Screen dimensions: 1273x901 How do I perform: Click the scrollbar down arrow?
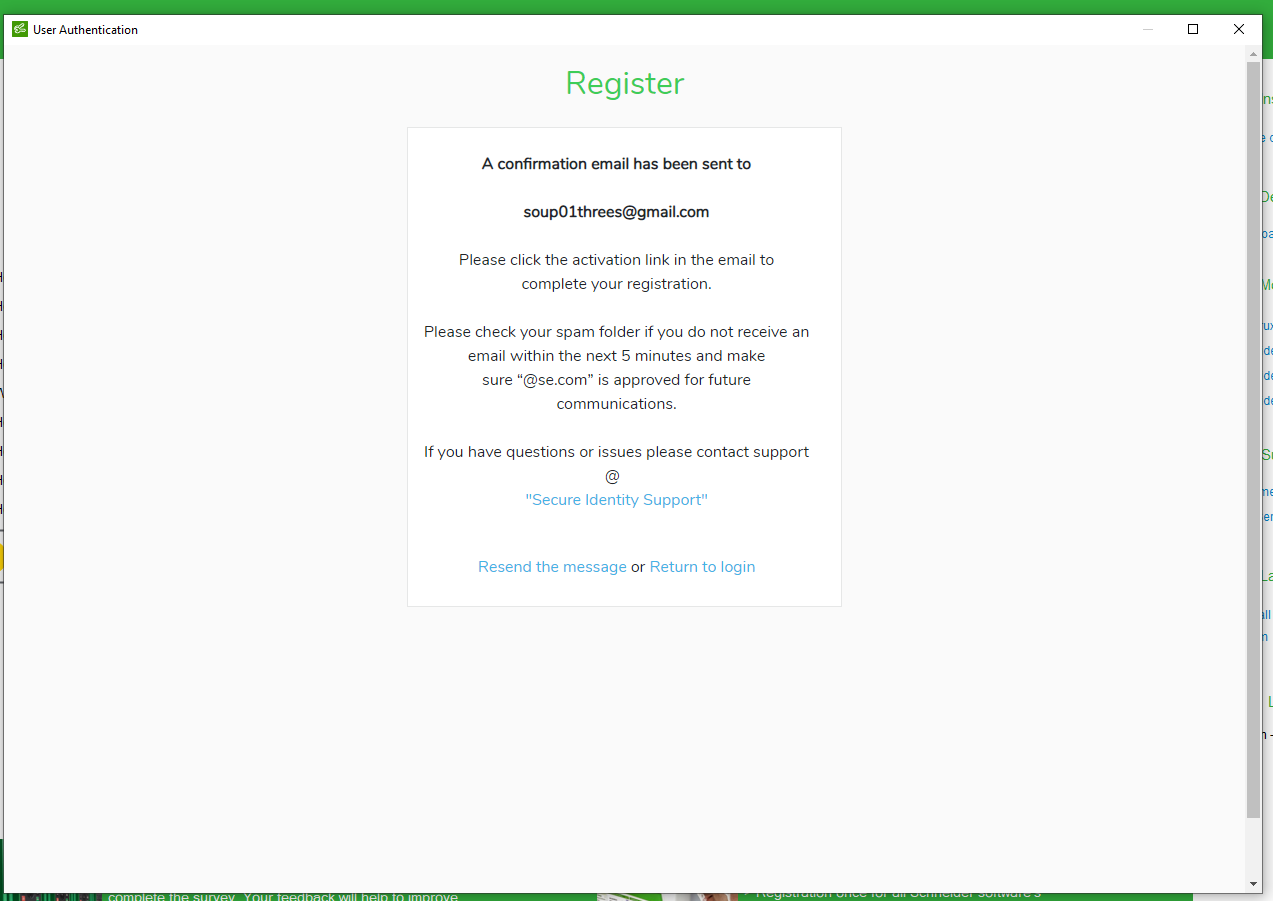(1254, 884)
